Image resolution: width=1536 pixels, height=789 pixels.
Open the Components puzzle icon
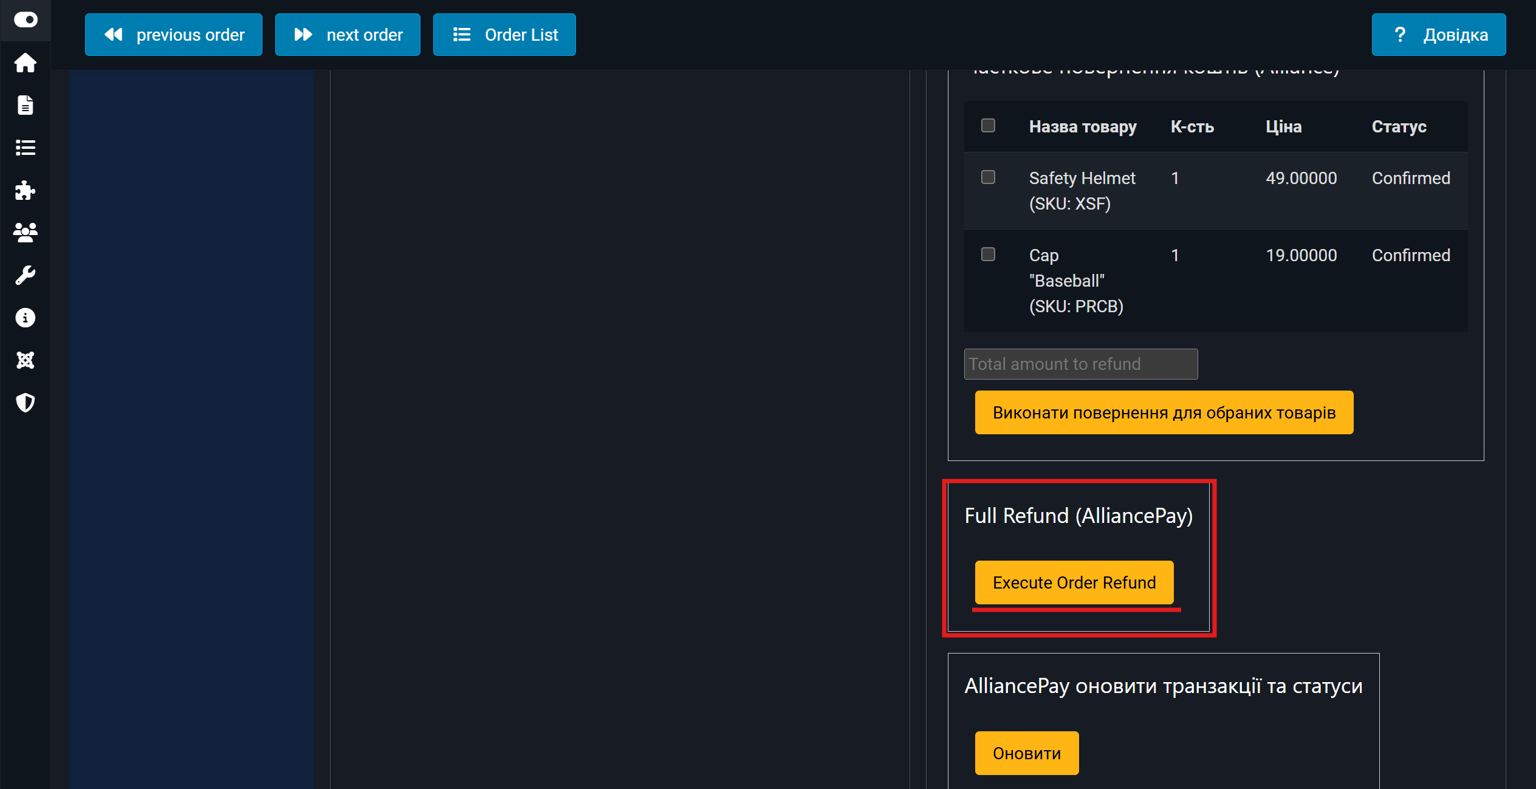click(25, 190)
